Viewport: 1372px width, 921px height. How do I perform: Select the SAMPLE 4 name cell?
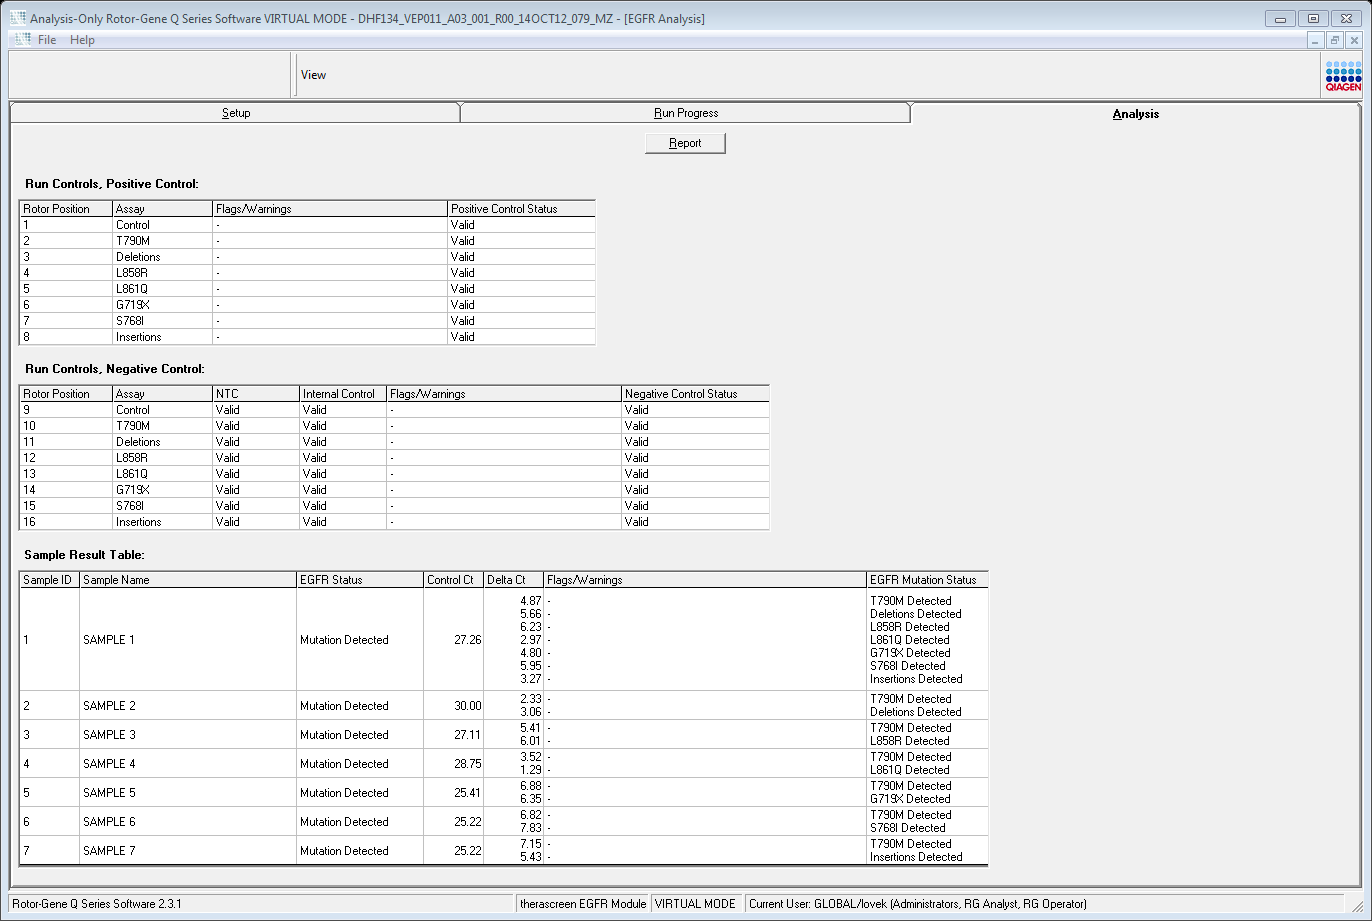188,764
